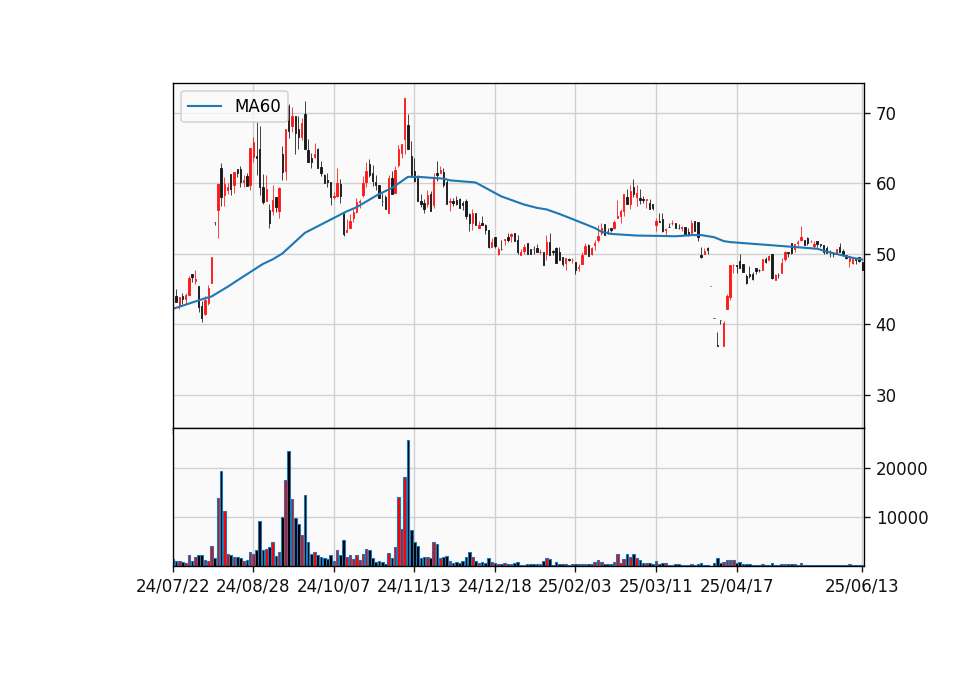Click the price axis value 50
Viewport: 960px width, 690px height.
click(886, 255)
